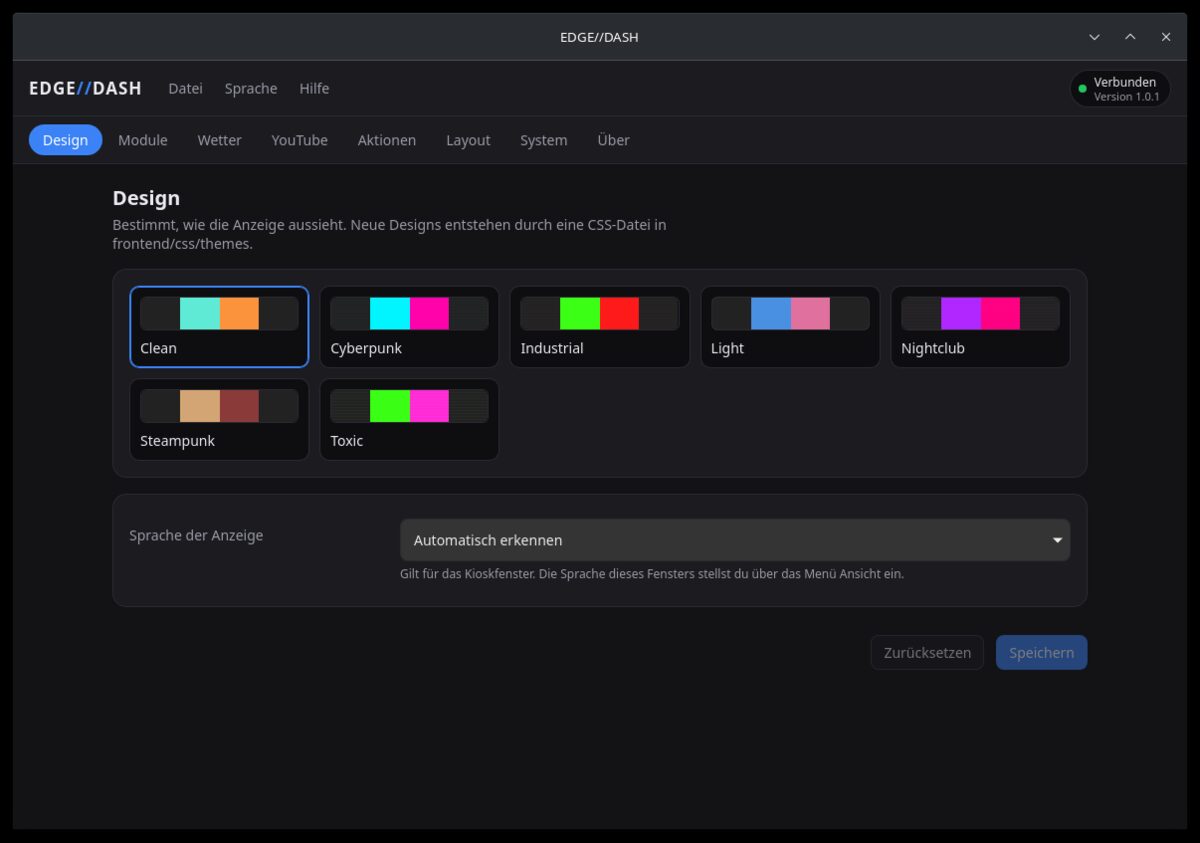The width and height of the screenshot is (1200, 843).
Task: Maximize the window with the up chevron
Action: point(1130,37)
